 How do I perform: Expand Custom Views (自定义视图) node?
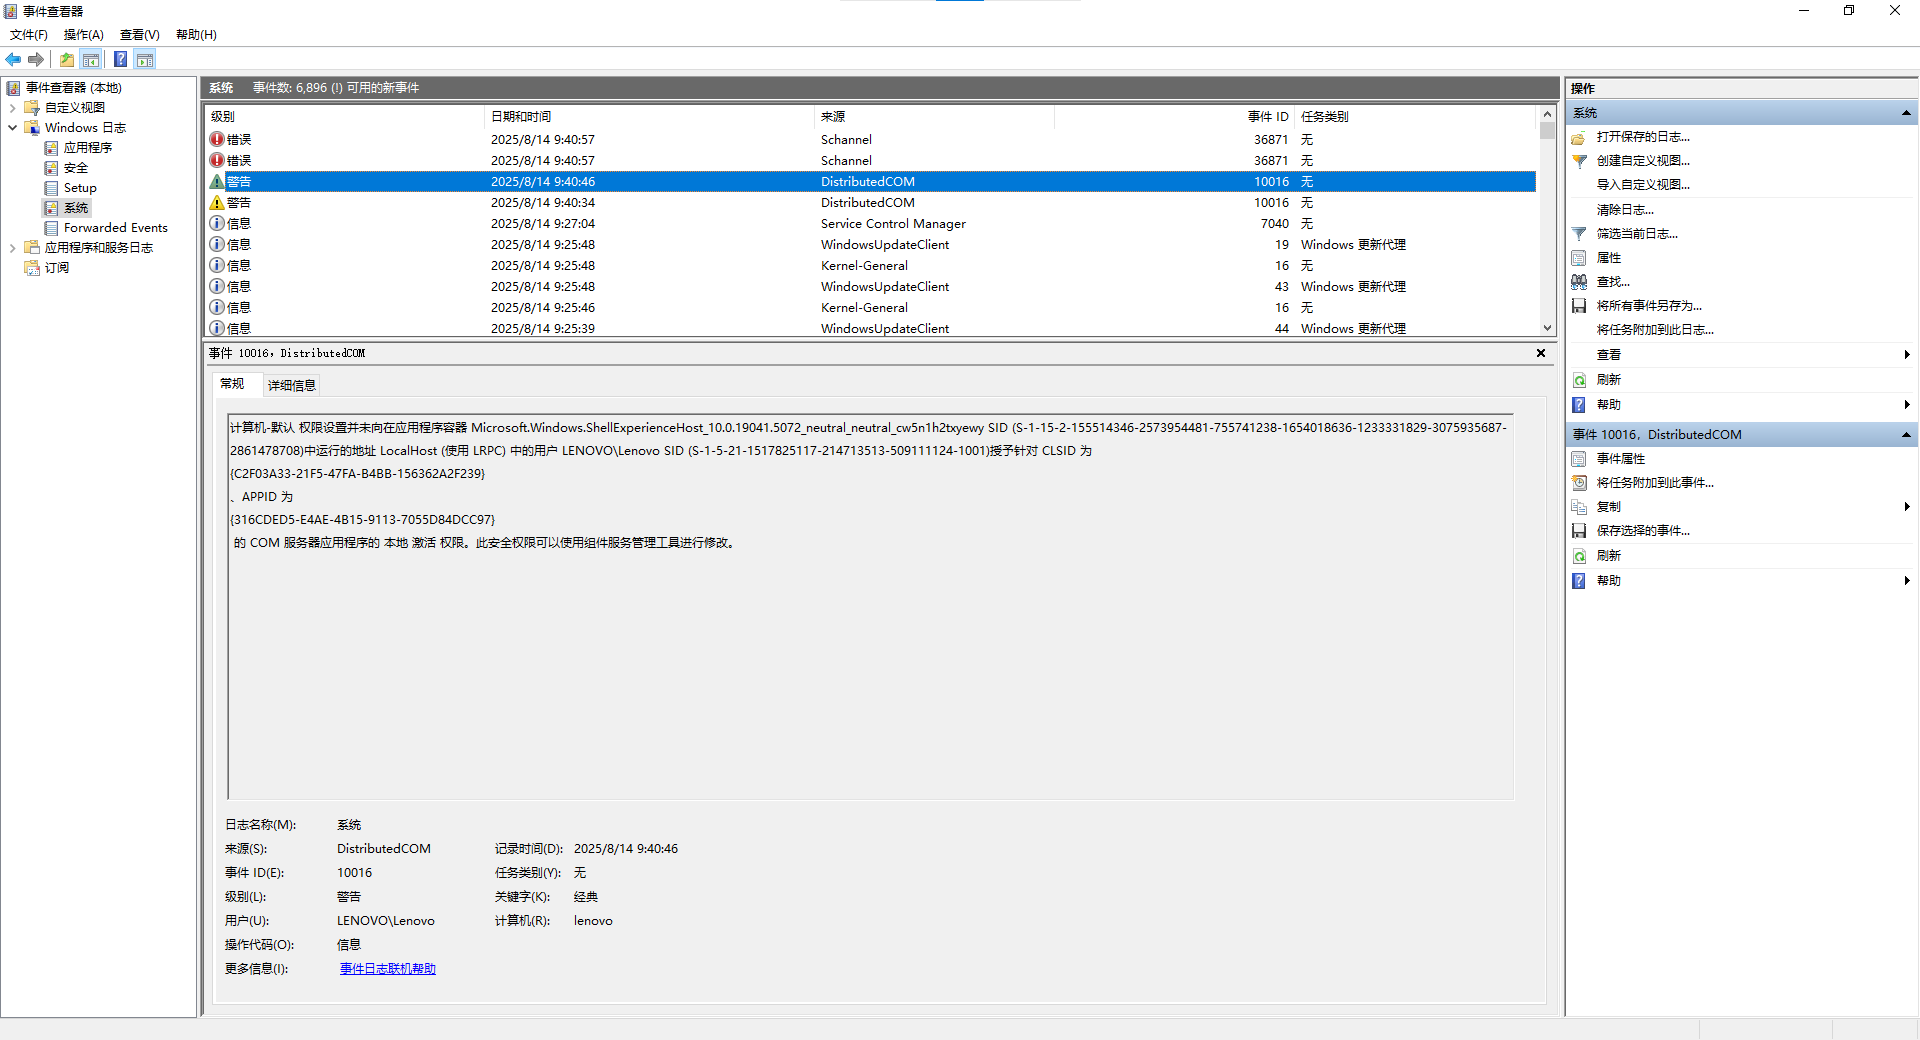12,108
